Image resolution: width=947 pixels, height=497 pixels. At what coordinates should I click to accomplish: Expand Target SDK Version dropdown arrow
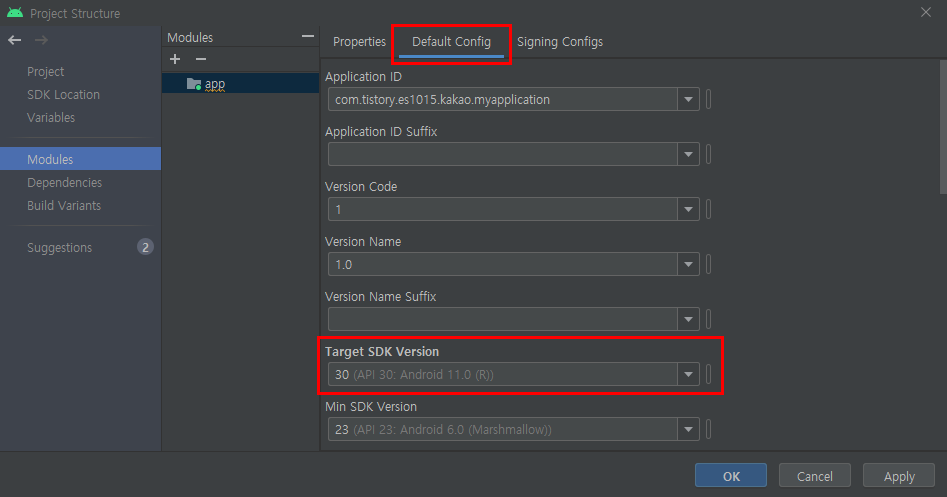click(688, 374)
